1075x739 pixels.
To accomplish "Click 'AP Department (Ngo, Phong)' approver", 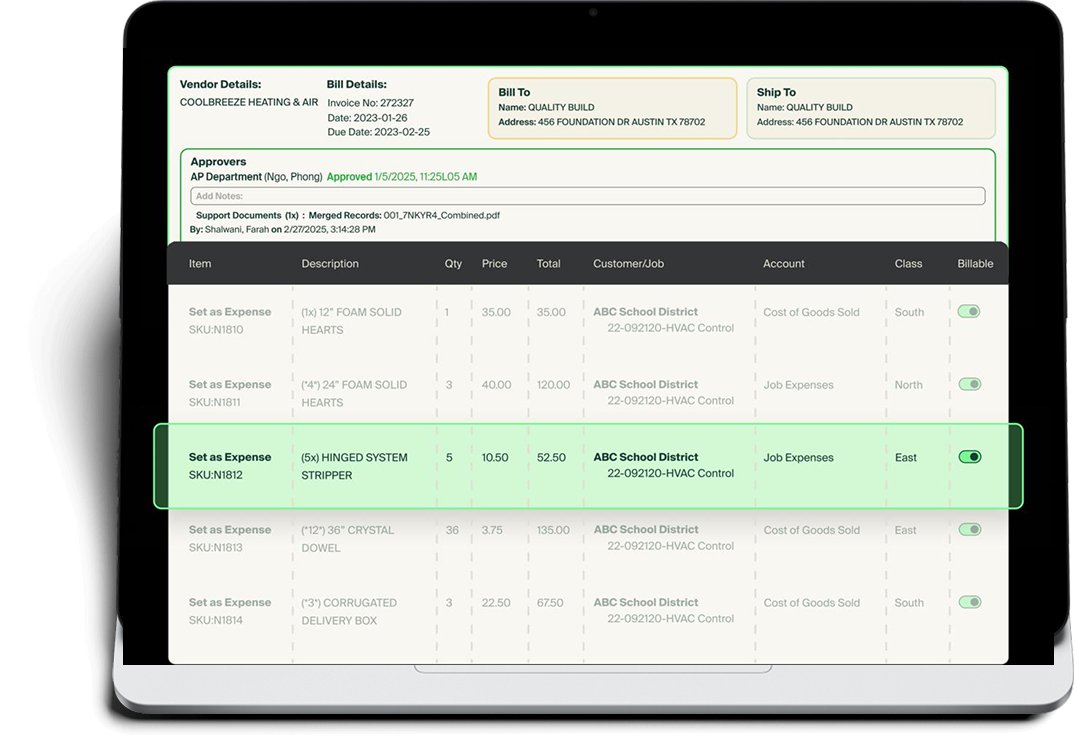I will point(256,177).
